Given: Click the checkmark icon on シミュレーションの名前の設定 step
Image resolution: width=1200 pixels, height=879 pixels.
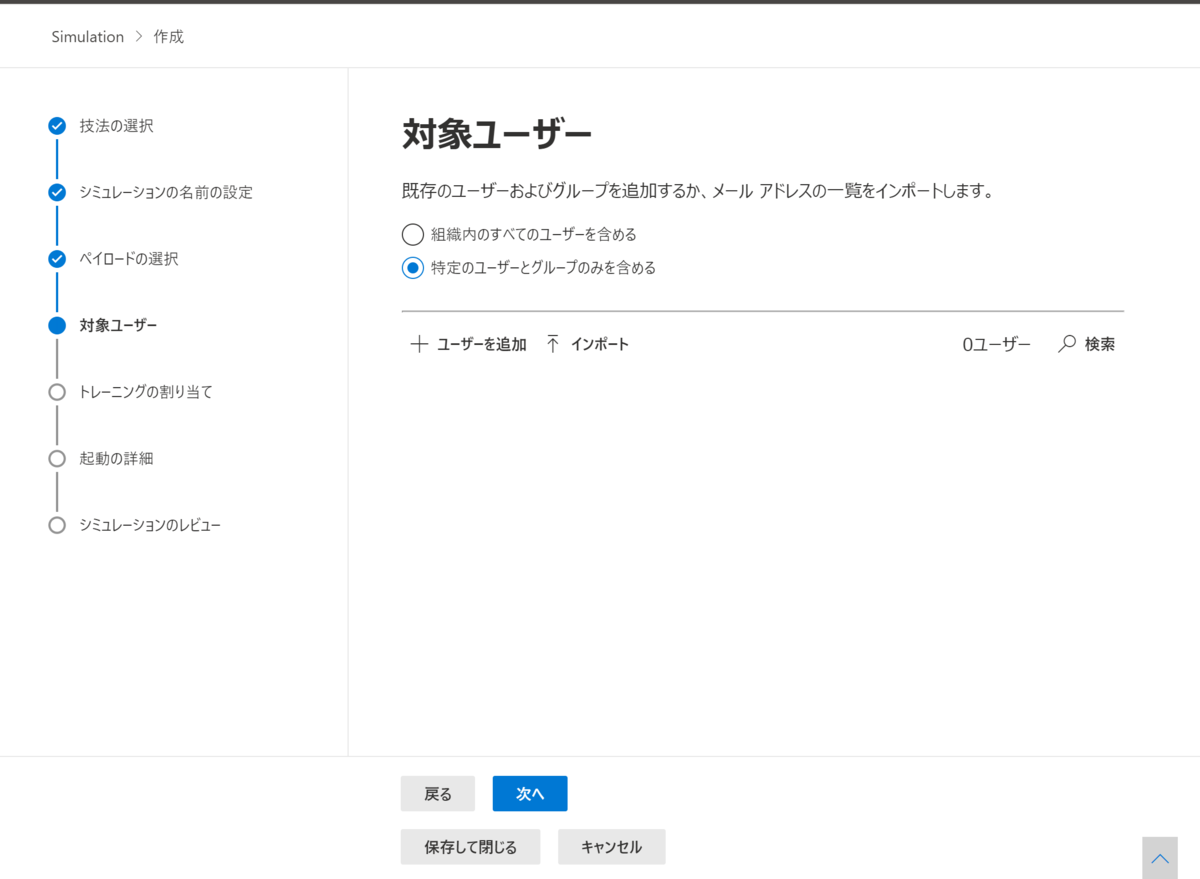Looking at the screenshot, I should click(x=57, y=192).
